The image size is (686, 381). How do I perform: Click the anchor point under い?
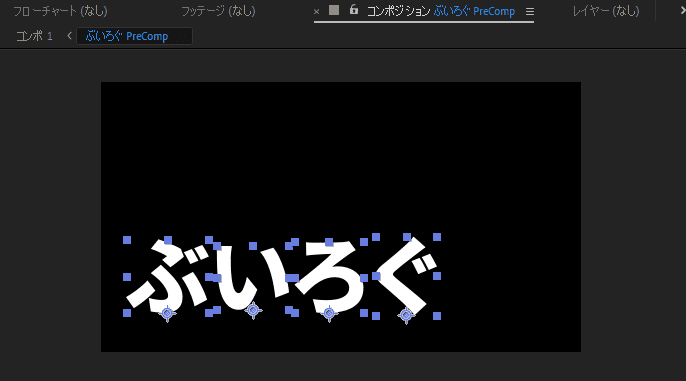click(x=253, y=311)
